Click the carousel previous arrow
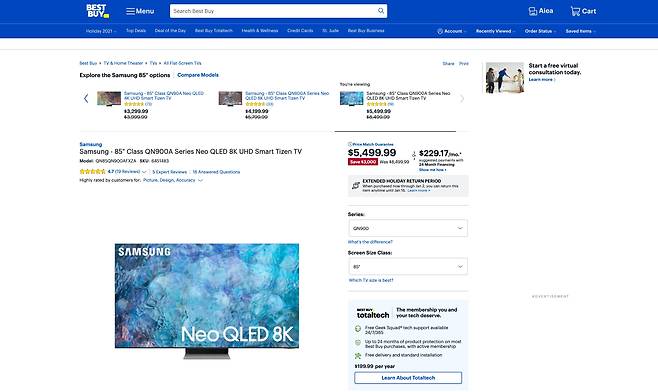The width and height of the screenshot is (658, 392). (86, 99)
